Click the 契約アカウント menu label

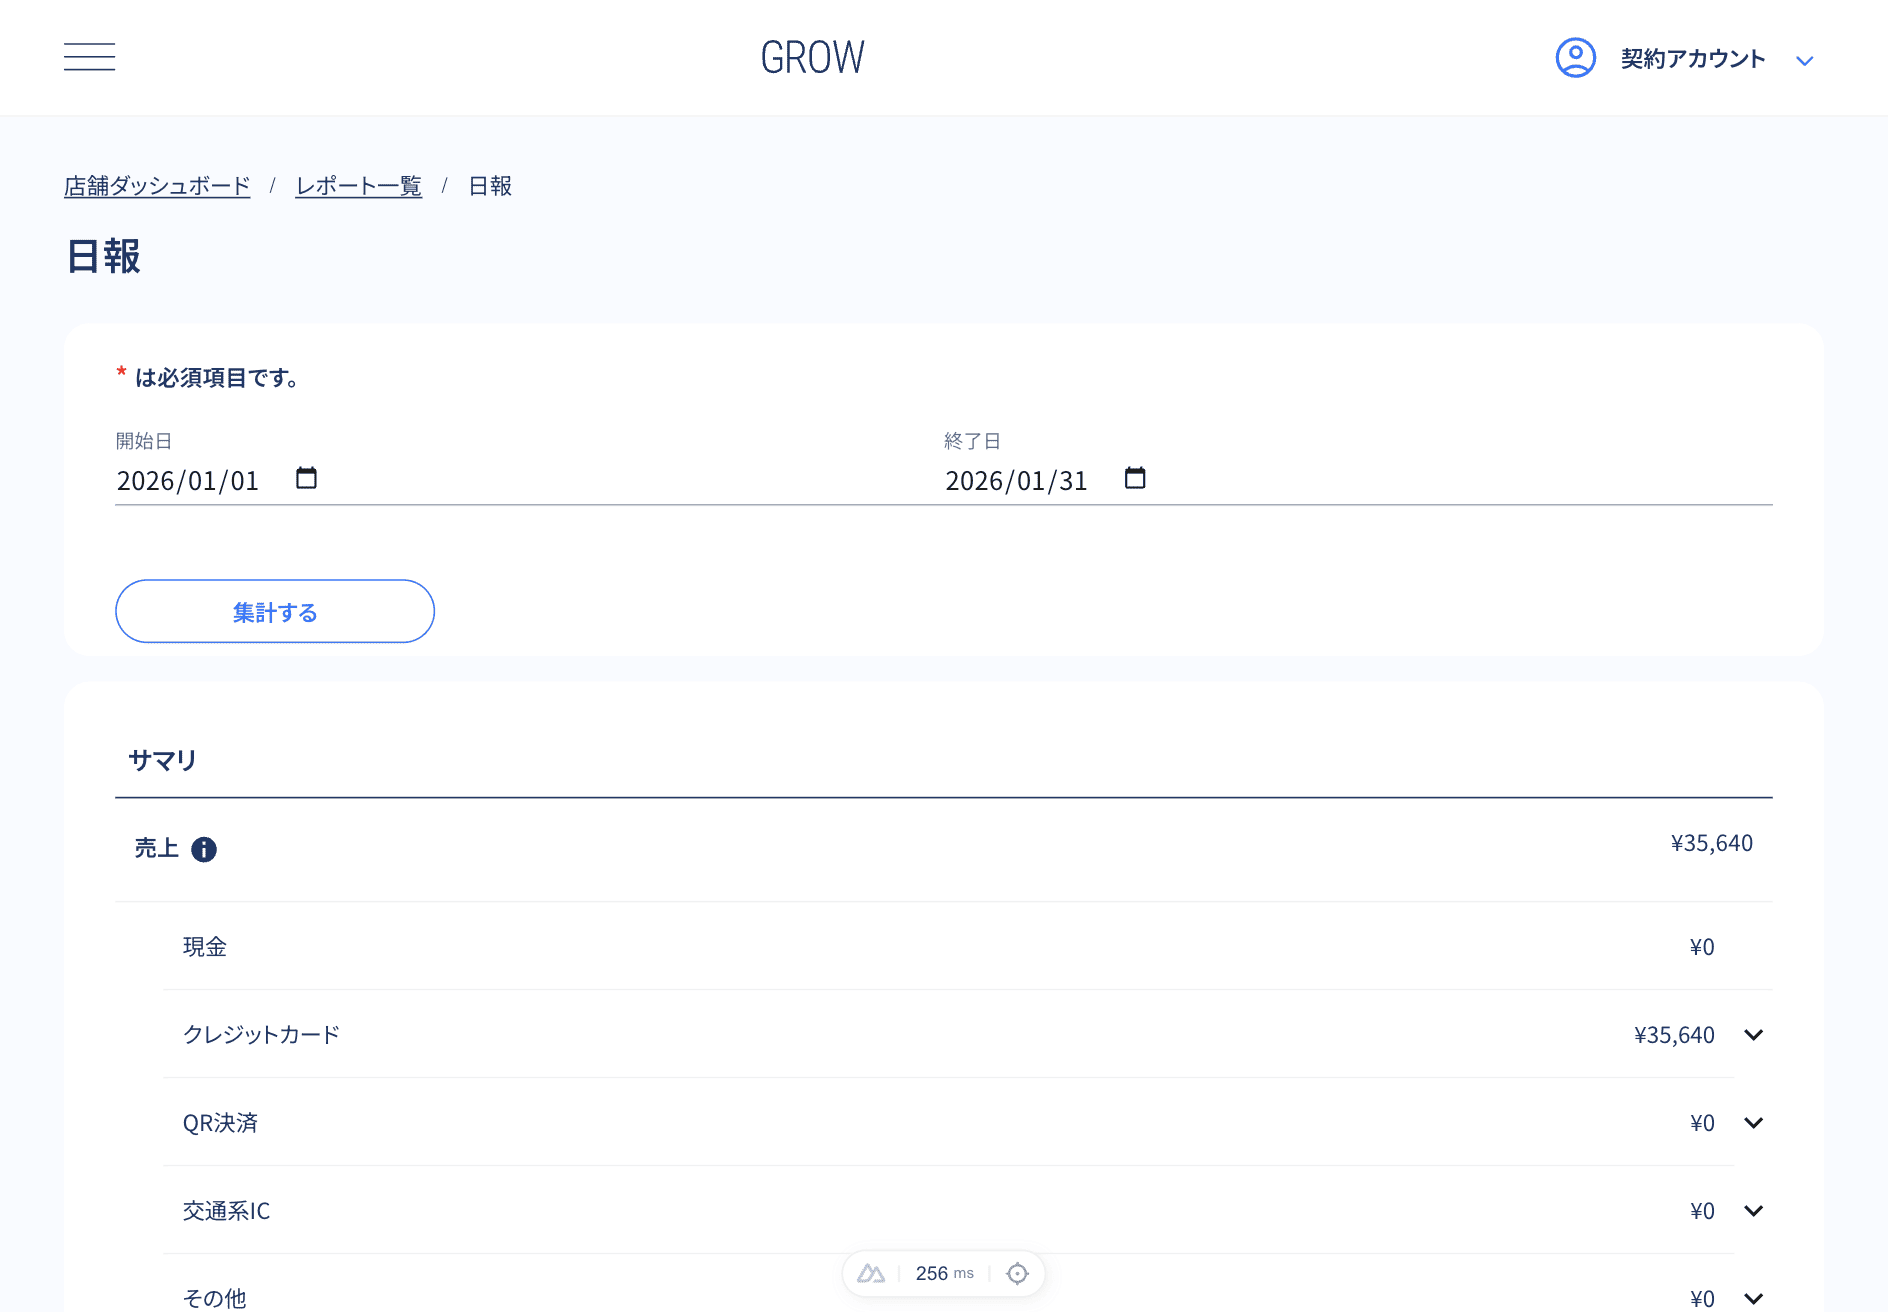click(1692, 59)
